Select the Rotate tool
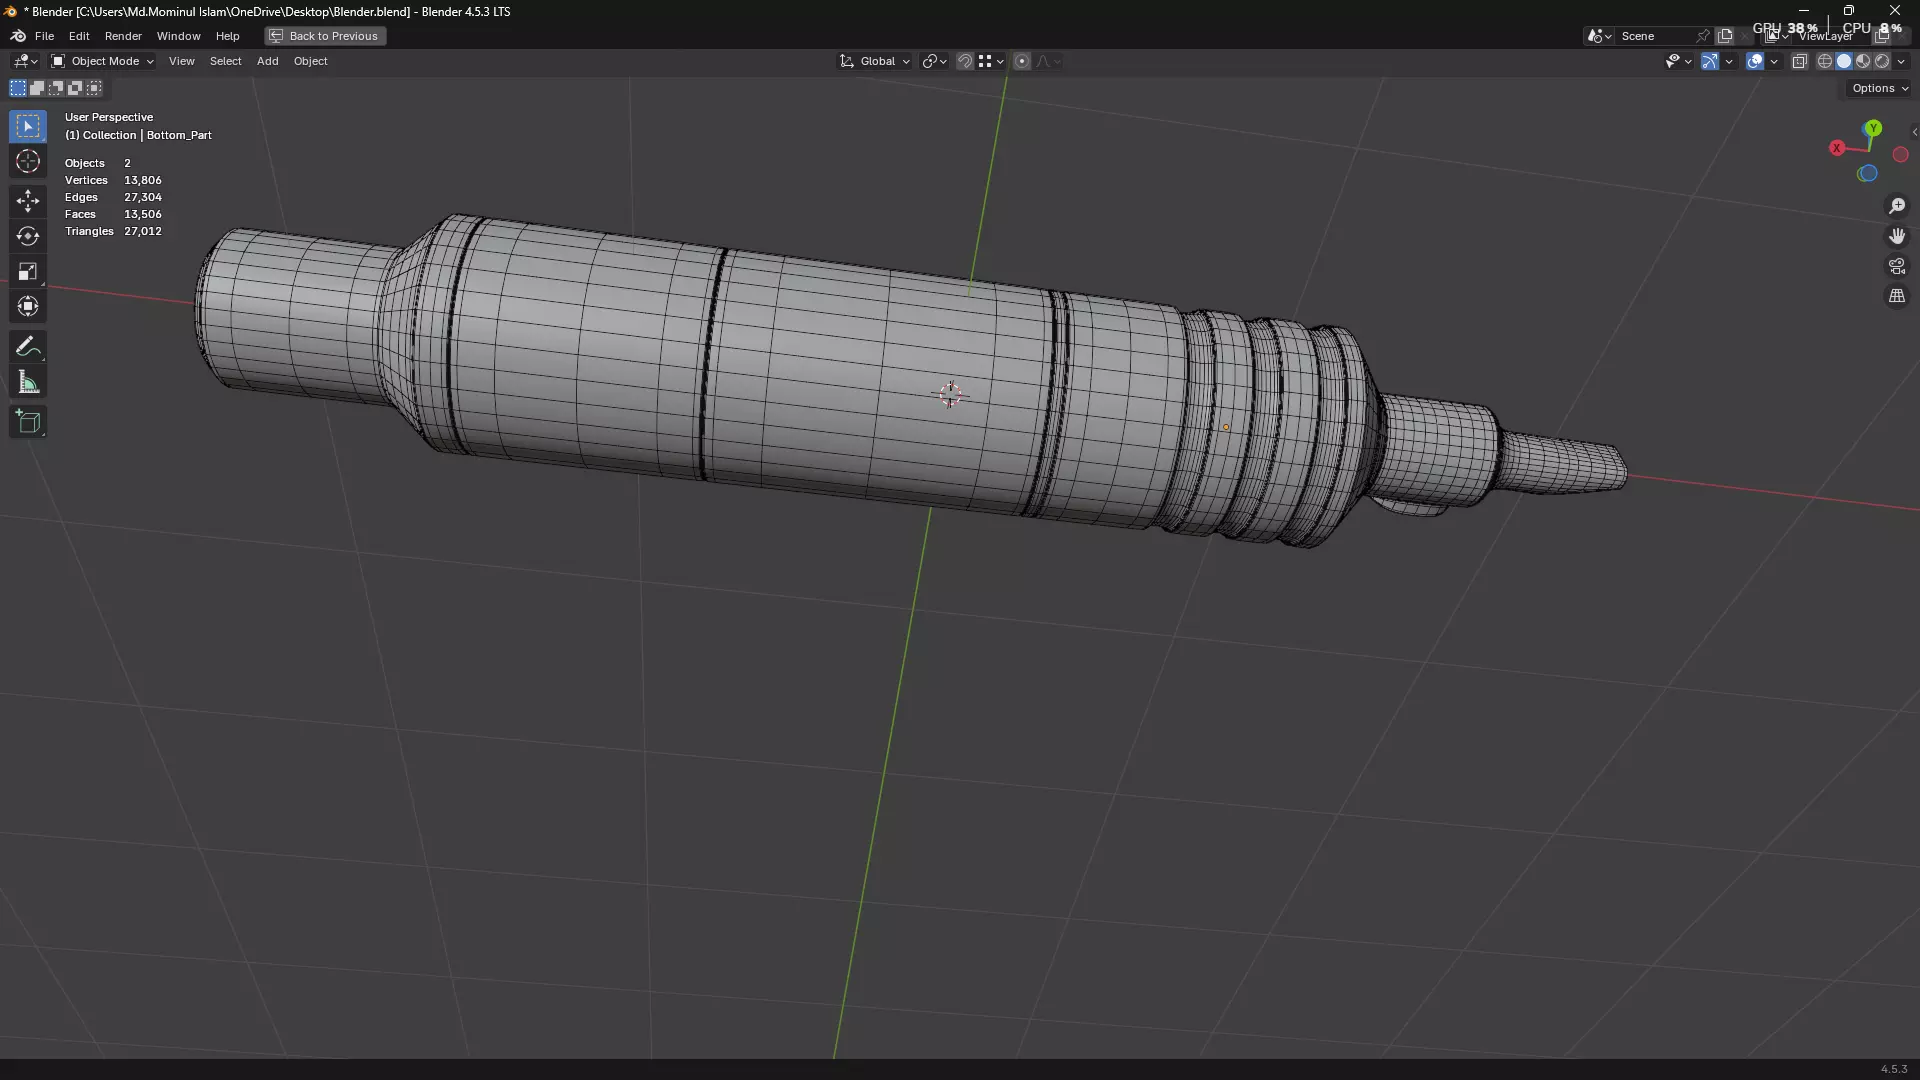Image resolution: width=1920 pixels, height=1080 pixels. click(x=28, y=236)
